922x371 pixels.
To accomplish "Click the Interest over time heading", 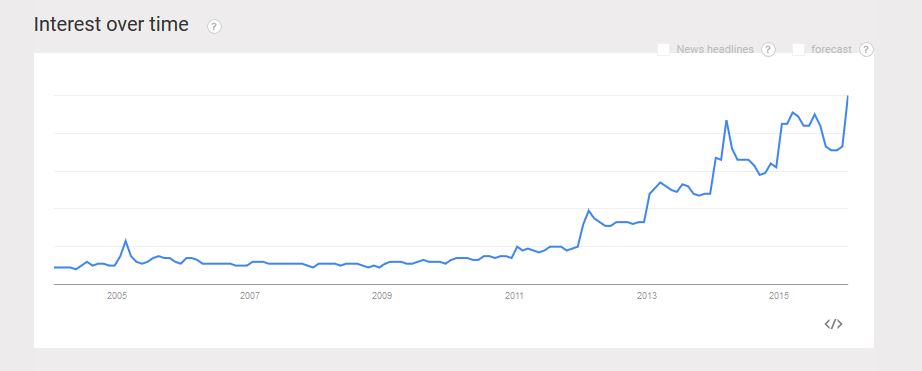I will click(111, 25).
